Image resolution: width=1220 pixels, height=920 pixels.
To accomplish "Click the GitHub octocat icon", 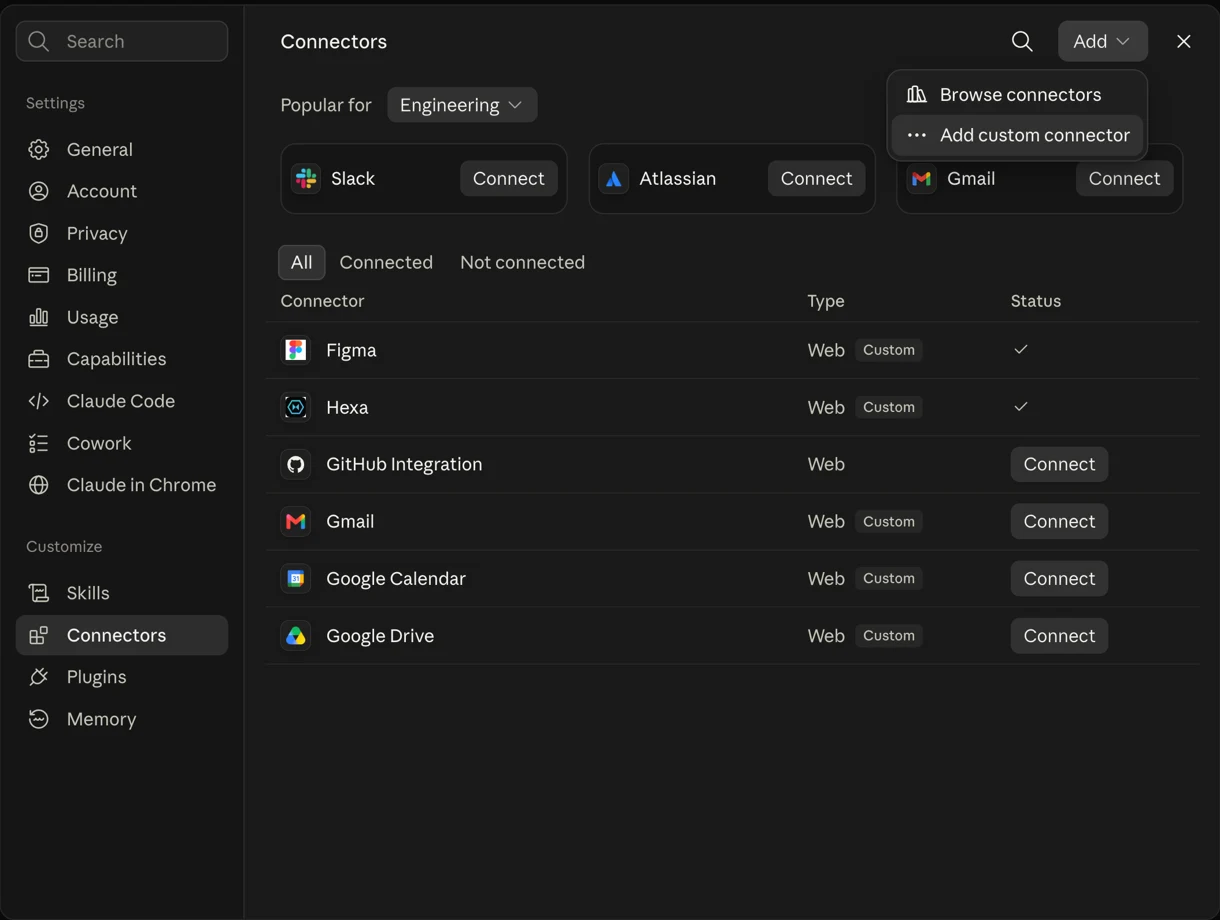I will coord(296,464).
